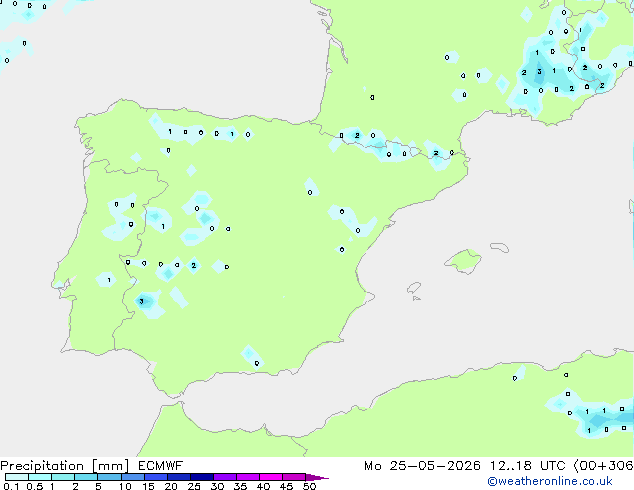Select the 10–15 mm legend swatch
634x490 pixels.
132,477
